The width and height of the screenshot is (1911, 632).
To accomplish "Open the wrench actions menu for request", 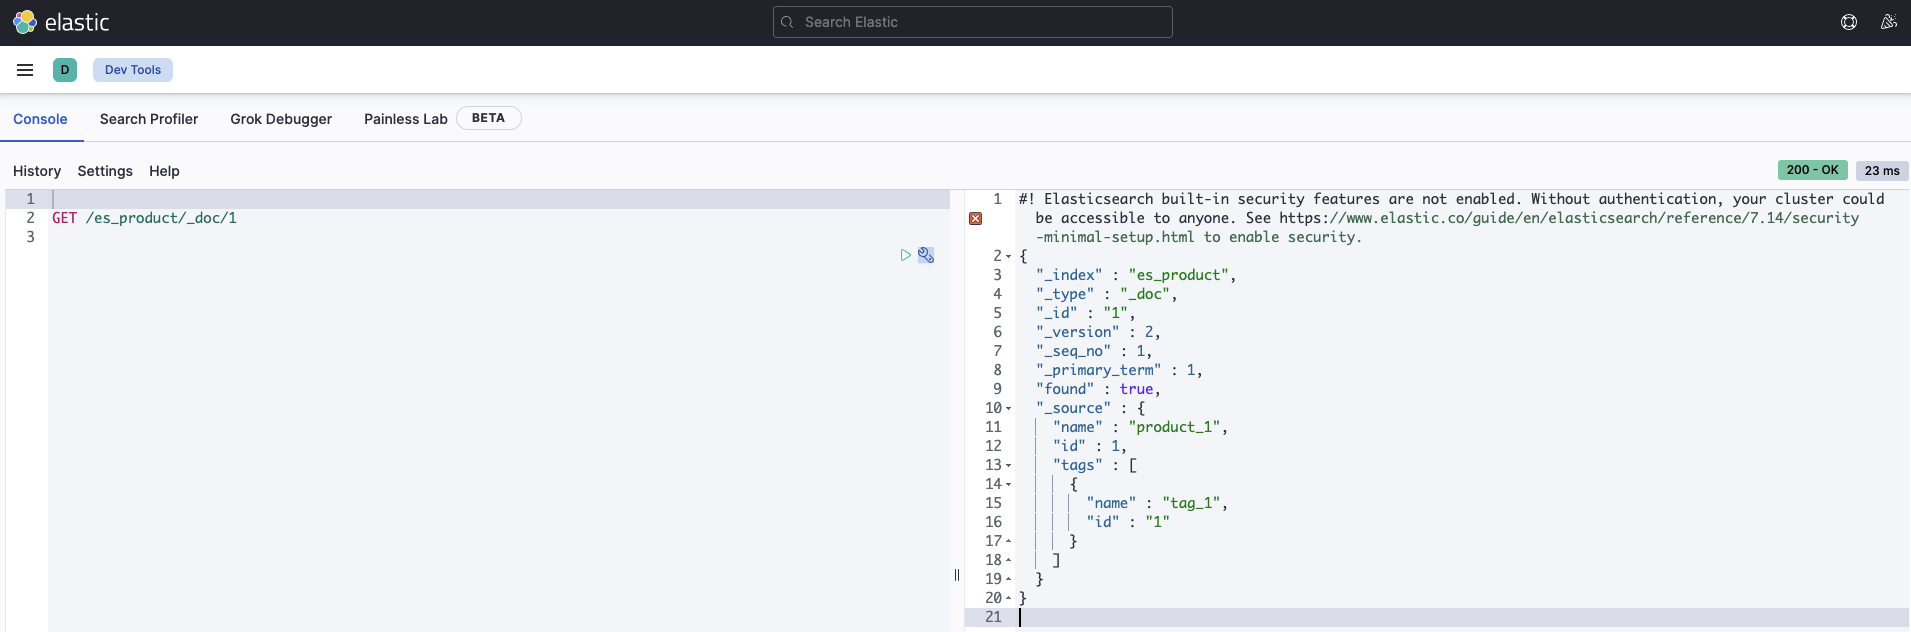I will 926,255.
